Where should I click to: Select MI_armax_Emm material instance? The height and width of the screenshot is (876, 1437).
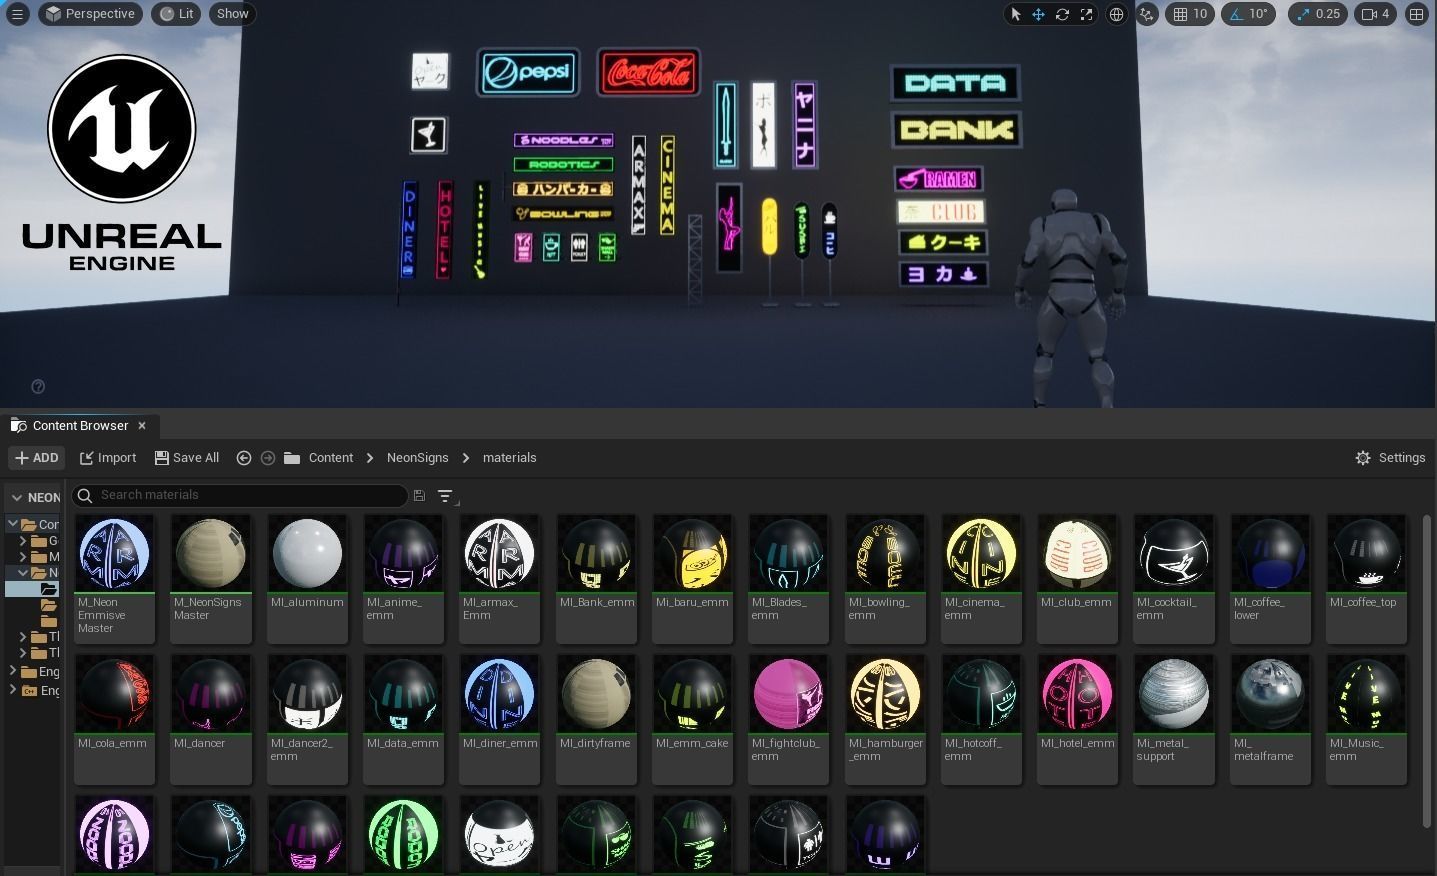coord(500,578)
